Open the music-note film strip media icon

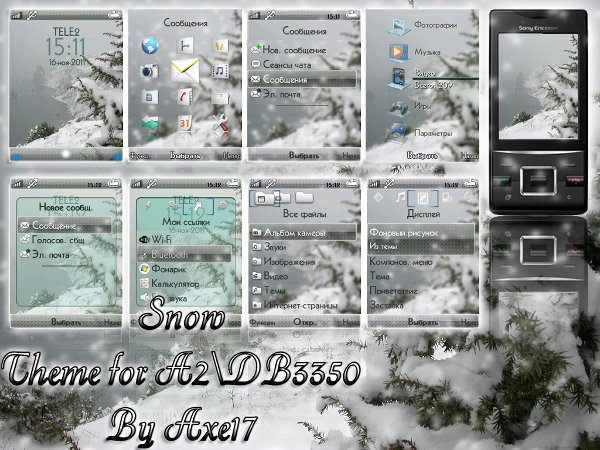[220, 71]
